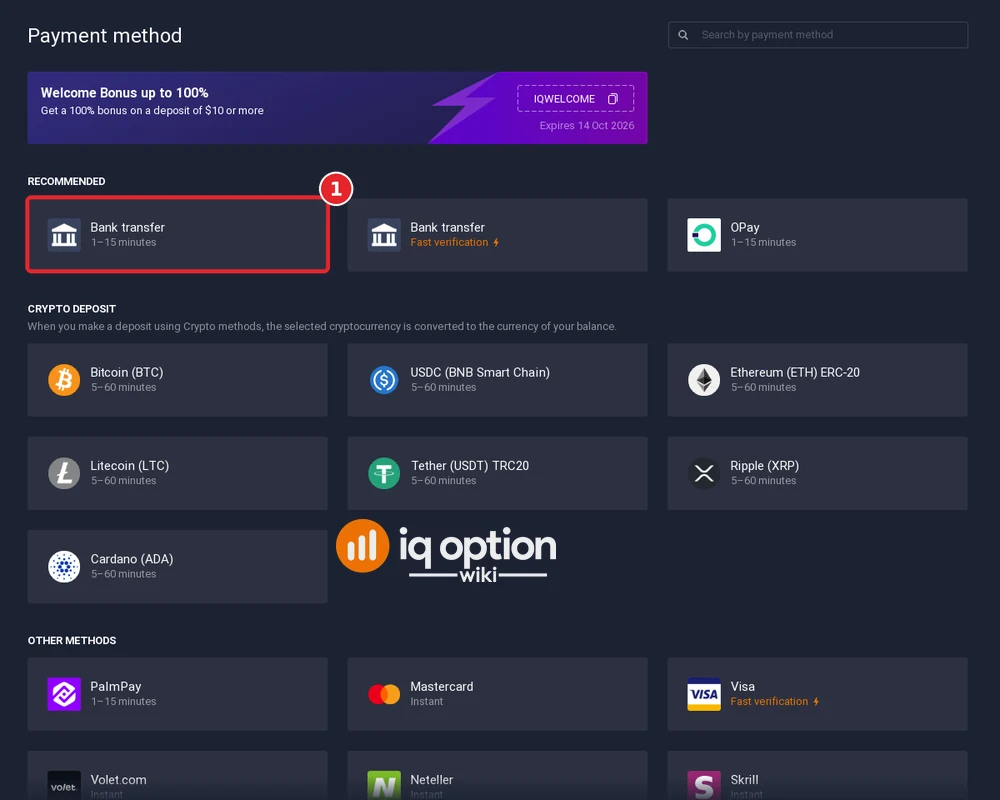Choose the OPay payment card
This screenshot has height=800, width=1000.
818,235
